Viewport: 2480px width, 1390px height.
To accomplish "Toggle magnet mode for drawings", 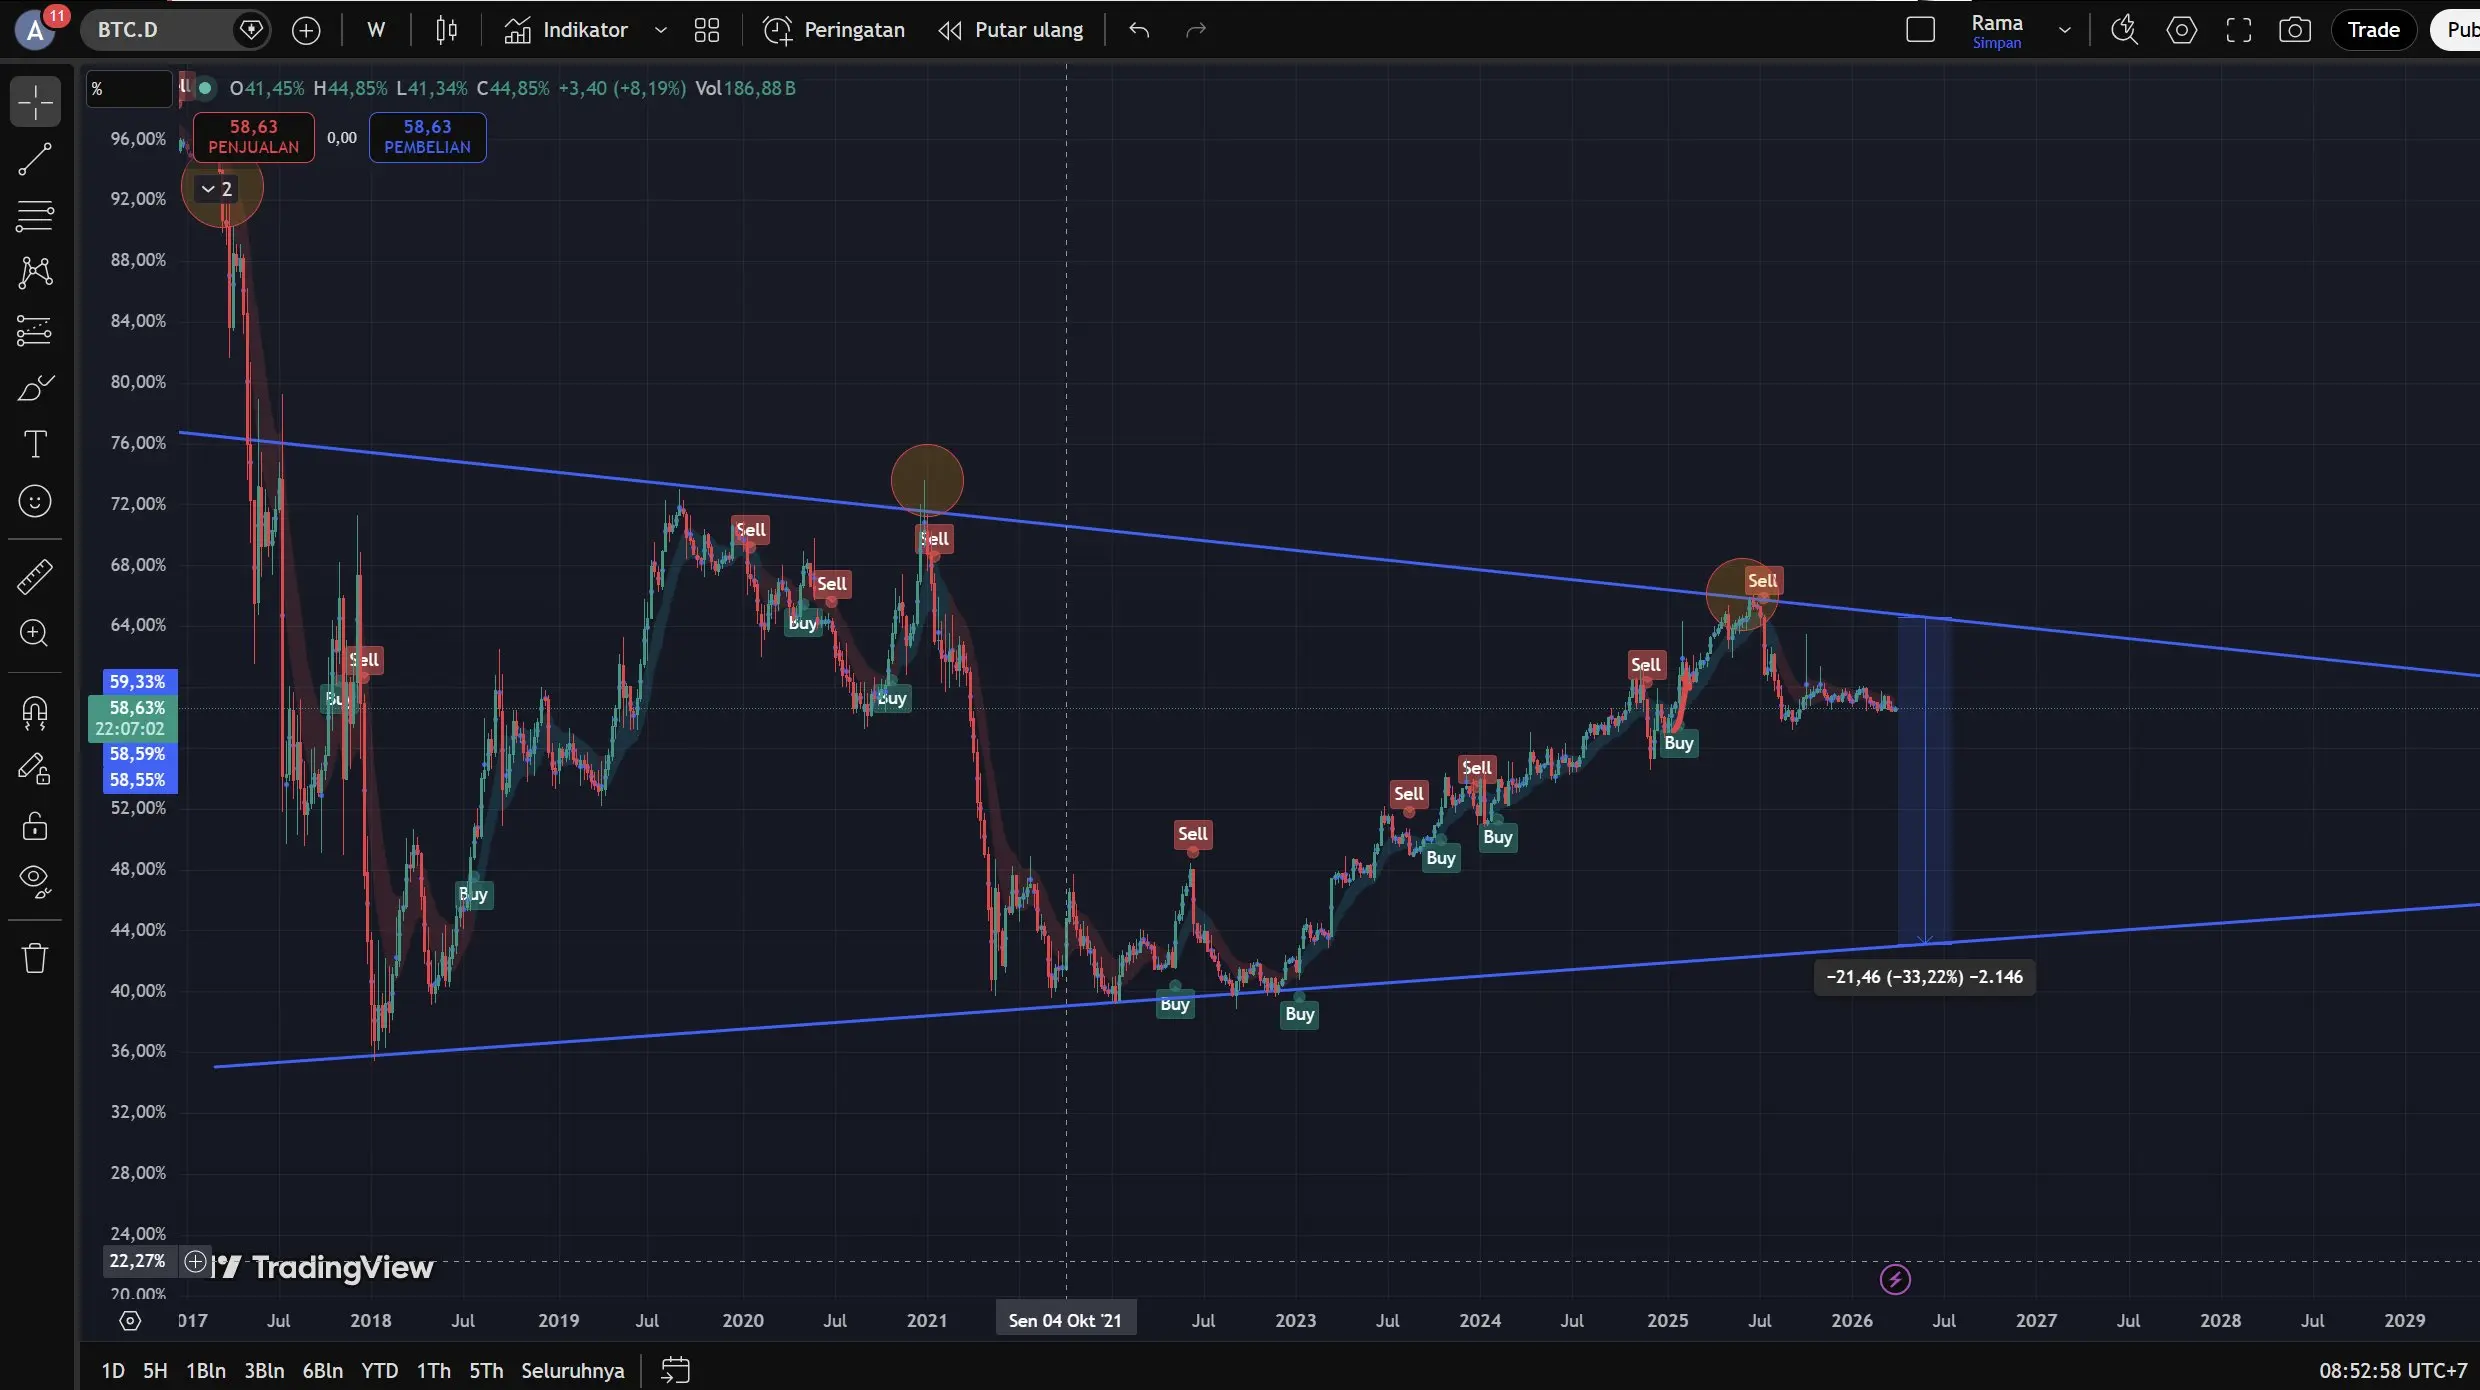I will coord(35,712).
